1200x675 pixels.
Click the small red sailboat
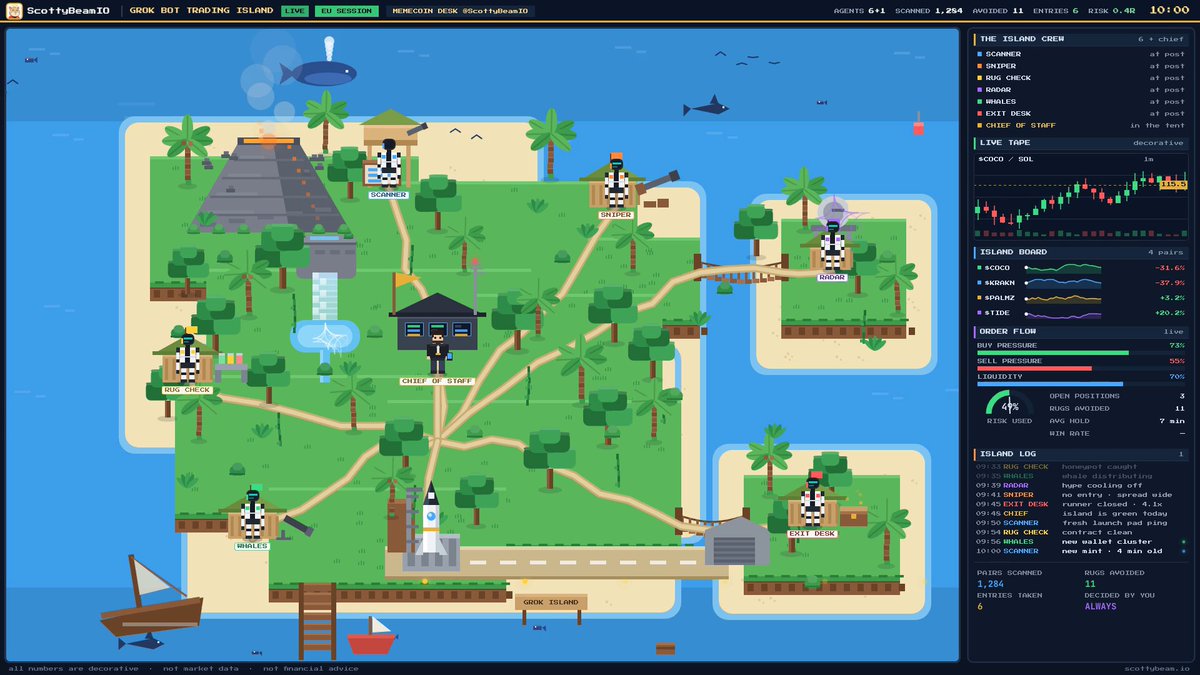[371, 636]
